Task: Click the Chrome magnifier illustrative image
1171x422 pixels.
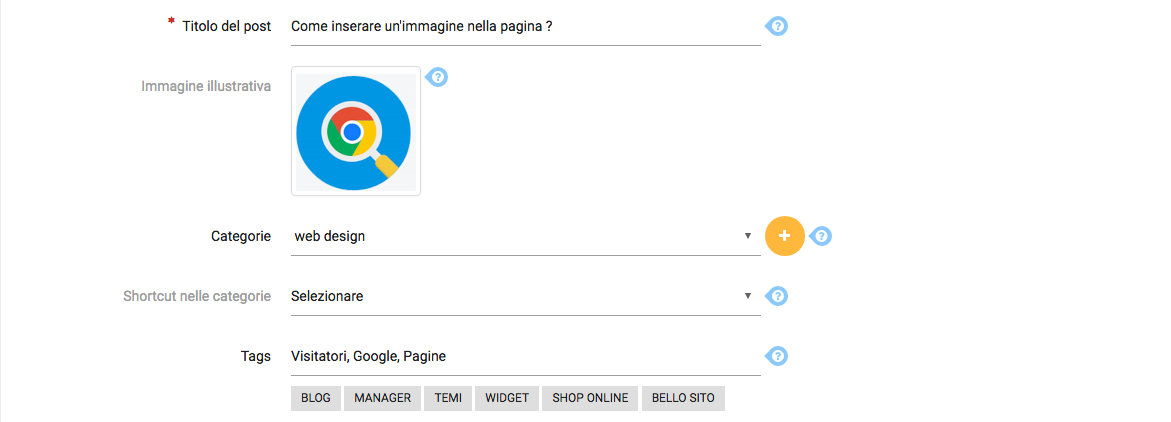Action: (x=355, y=131)
